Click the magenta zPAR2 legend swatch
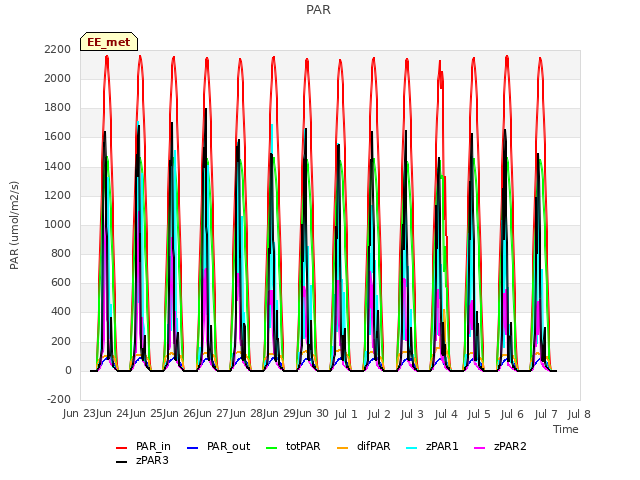 click(480, 448)
